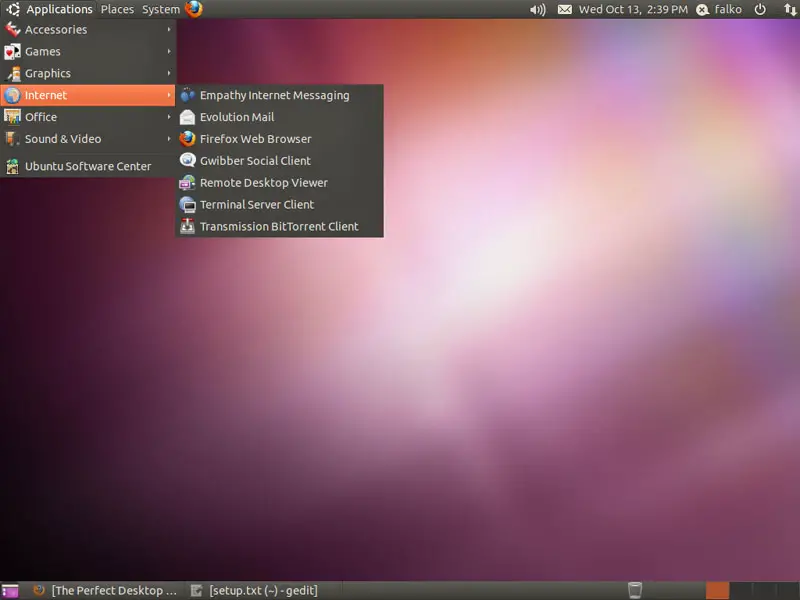The image size is (800, 600).
Task: Launch Firefox from the top panel icon
Action: (x=194, y=9)
